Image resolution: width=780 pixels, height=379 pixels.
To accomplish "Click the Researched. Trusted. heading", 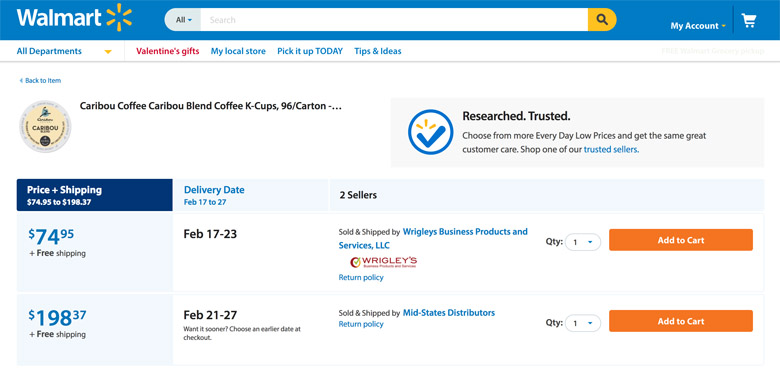I will coord(516,116).
